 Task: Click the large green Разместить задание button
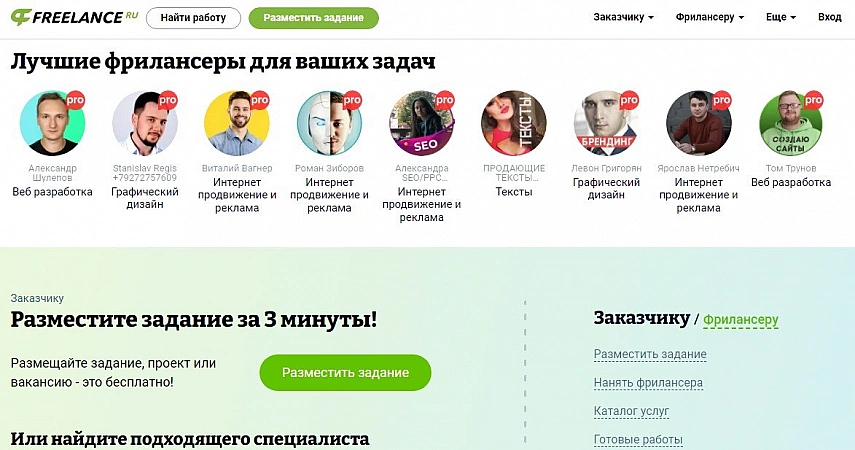(345, 373)
